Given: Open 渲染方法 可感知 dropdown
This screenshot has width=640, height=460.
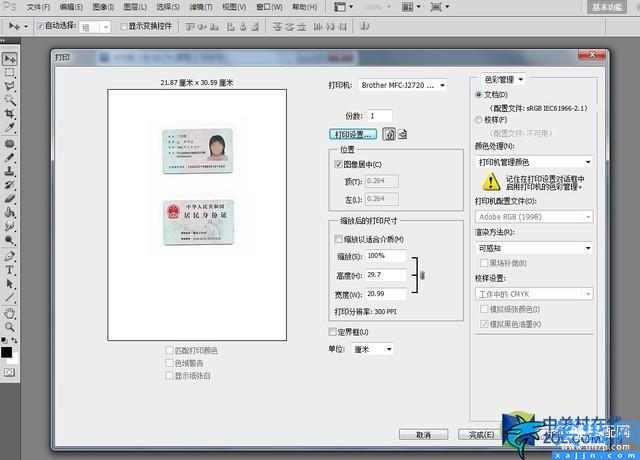Looking at the screenshot, I should click(534, 248).
